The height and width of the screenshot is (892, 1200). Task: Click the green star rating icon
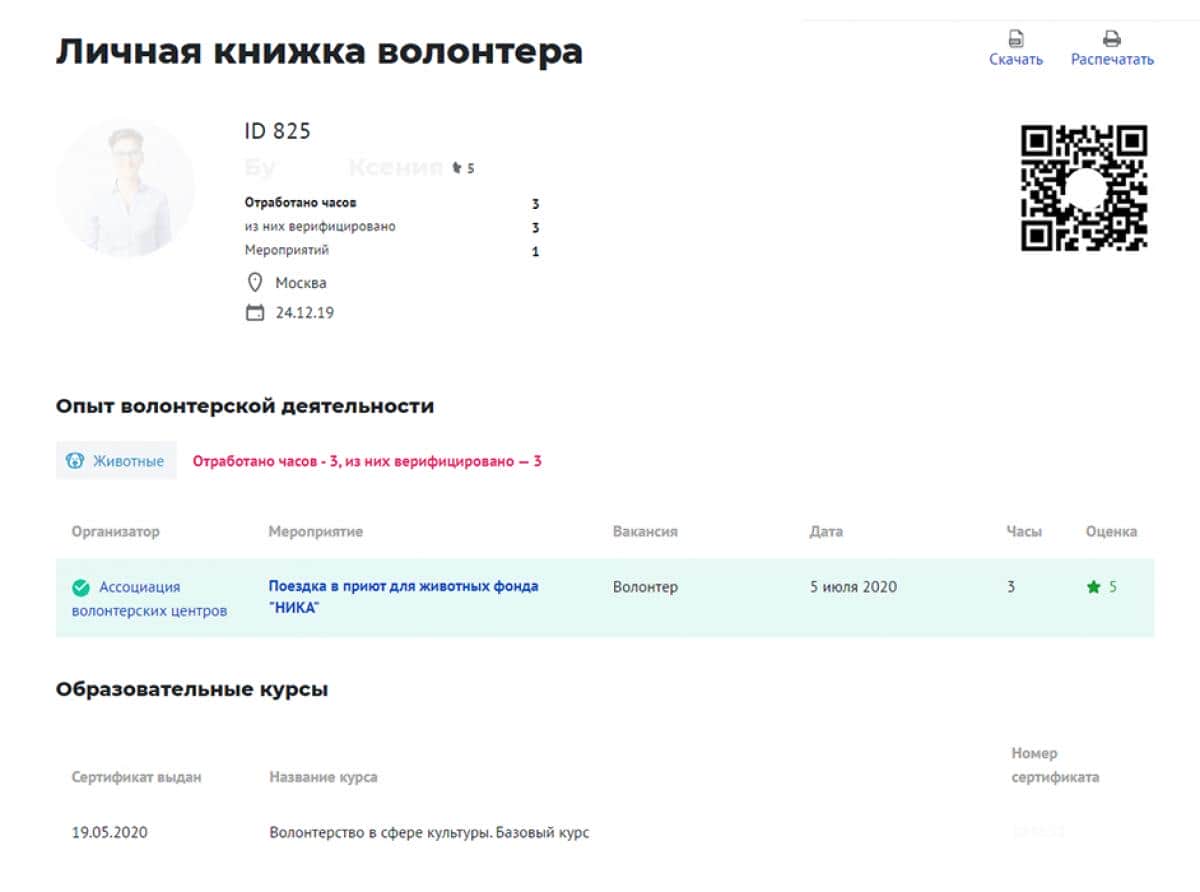click(1093, 587)
